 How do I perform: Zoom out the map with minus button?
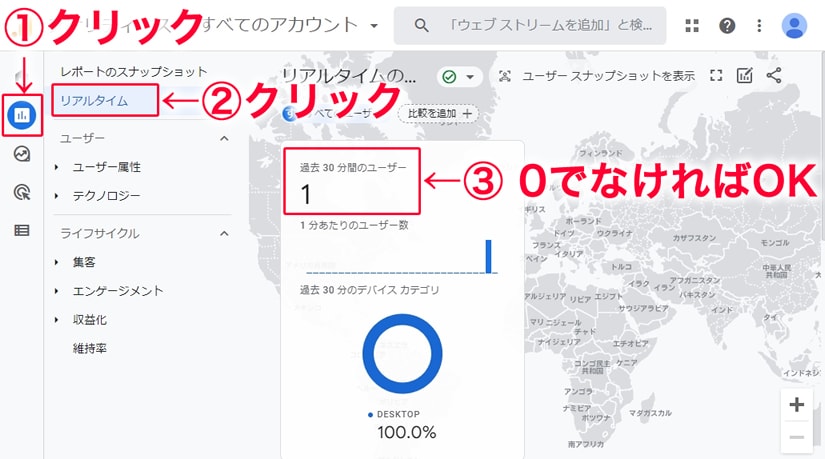797,437
